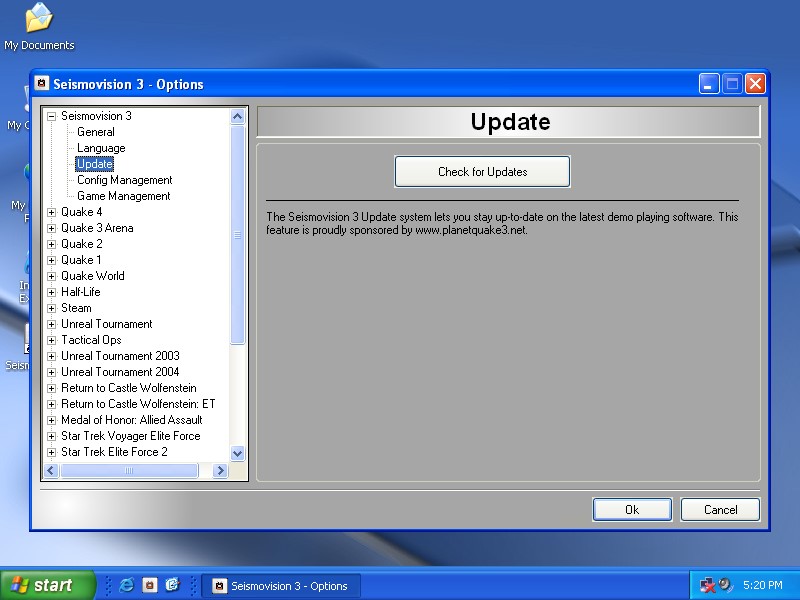800x600 pixels.
Task: Select General in the options tree
Action: point(96,132)
